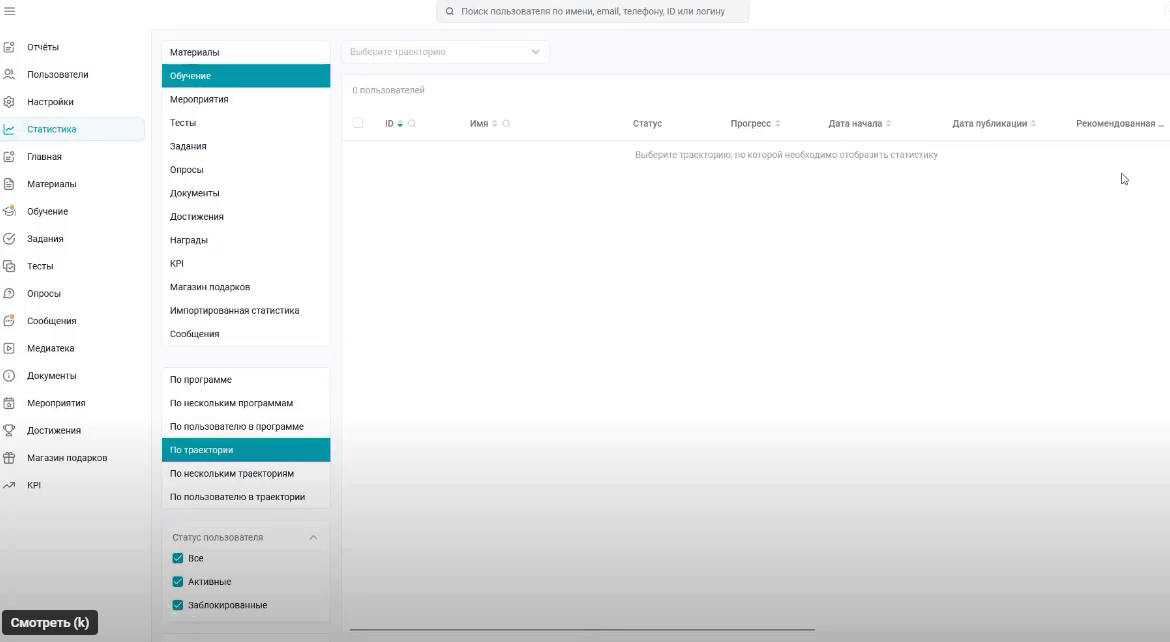The image size is (1170, 642).
Task: Select Достижения in statistics type list
Action: pos(245,216)
